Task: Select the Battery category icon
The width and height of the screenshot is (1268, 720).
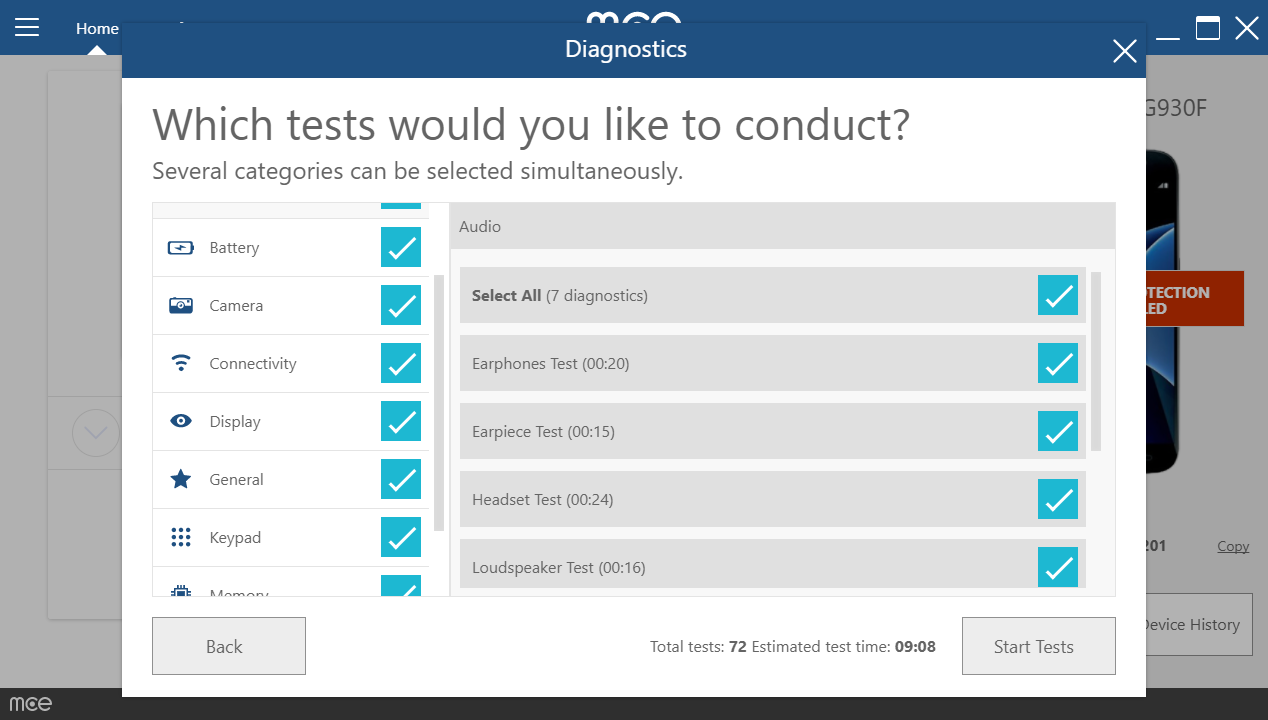Action: [x=181, y=247]
